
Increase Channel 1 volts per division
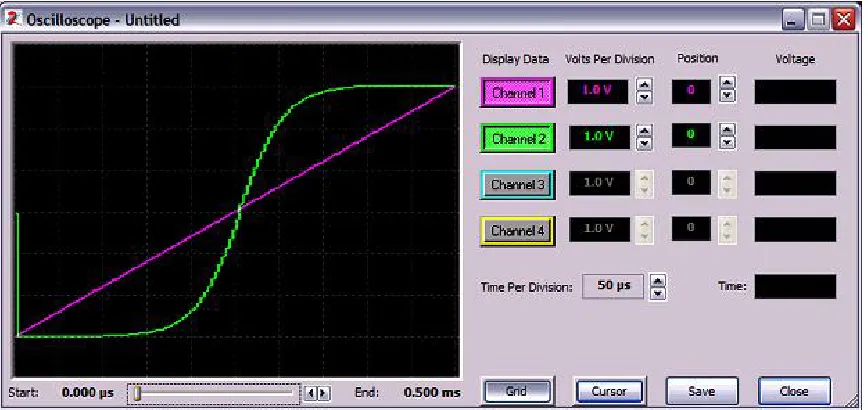pos(644,85)
